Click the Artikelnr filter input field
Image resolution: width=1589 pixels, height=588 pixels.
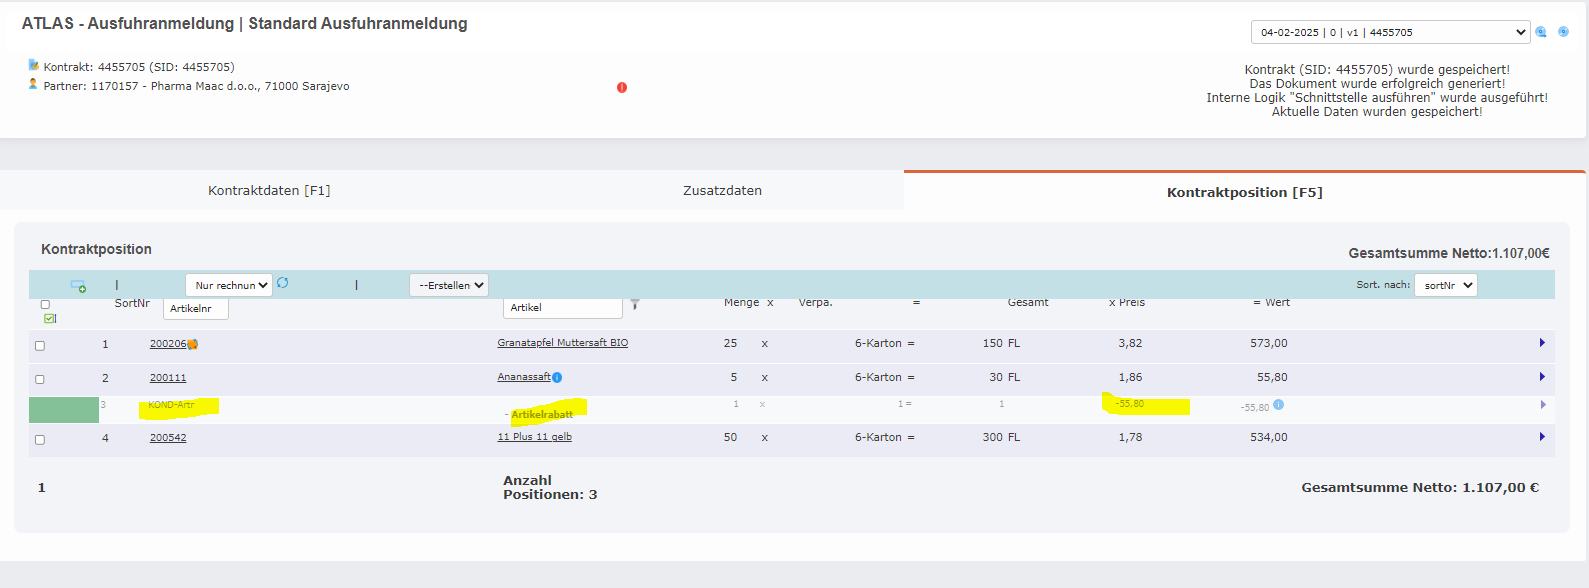pos(196,309)
